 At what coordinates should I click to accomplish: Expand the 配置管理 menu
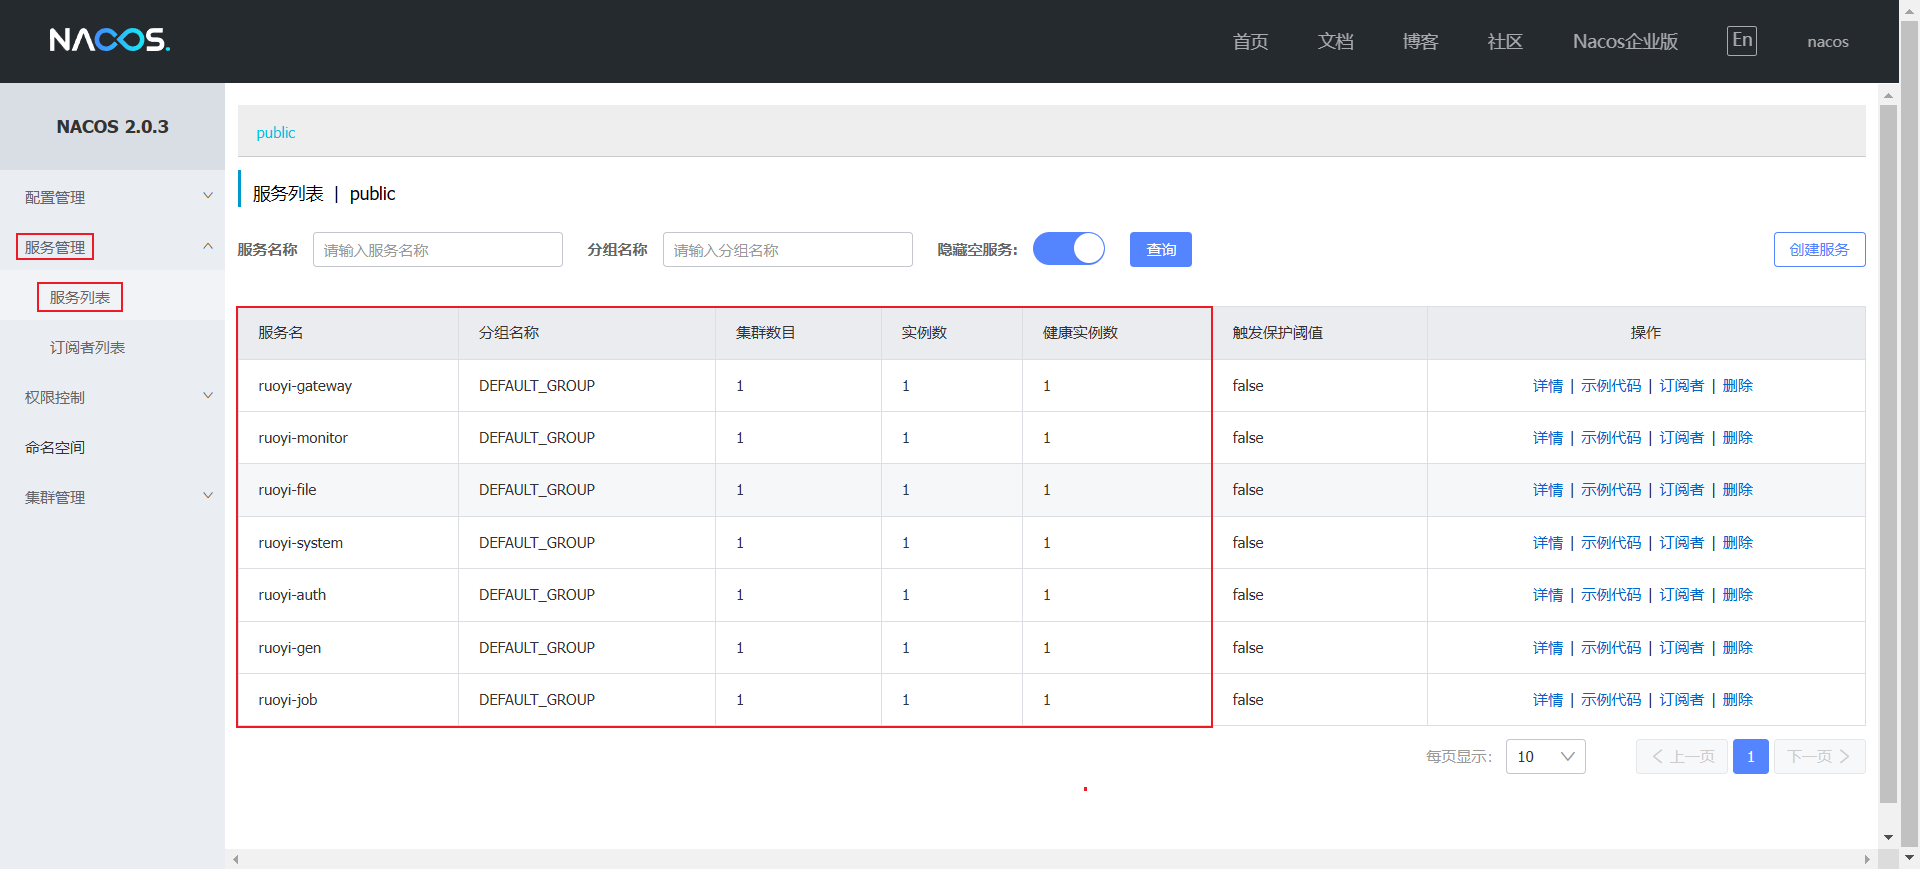(112, 197)
